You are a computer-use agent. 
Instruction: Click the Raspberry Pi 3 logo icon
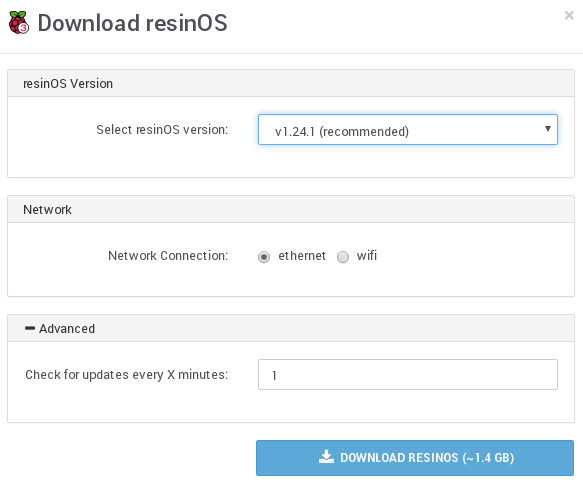[x=19, y=23]
